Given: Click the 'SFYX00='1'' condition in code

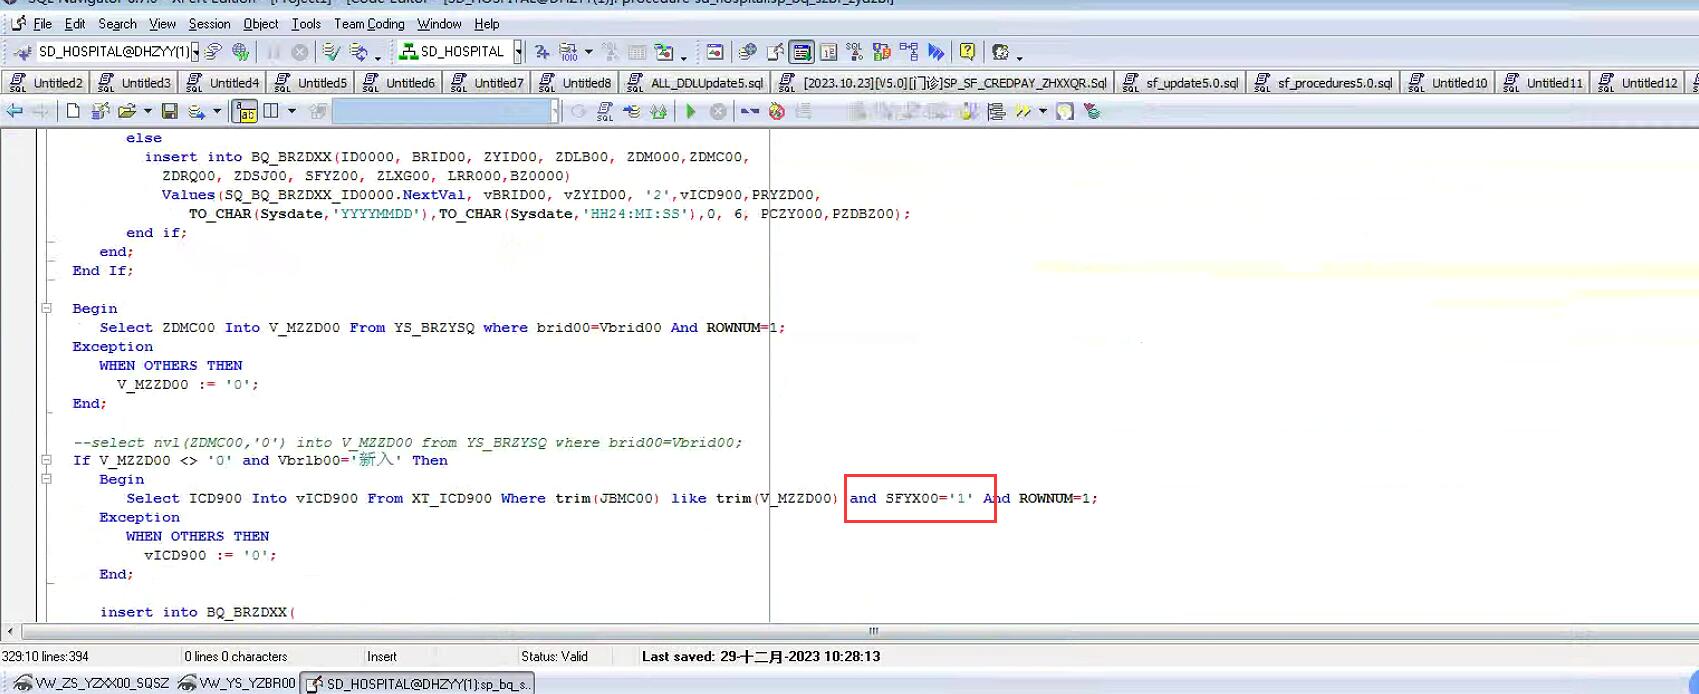Looking at the screenshot, I should click(x=929, y=498).
